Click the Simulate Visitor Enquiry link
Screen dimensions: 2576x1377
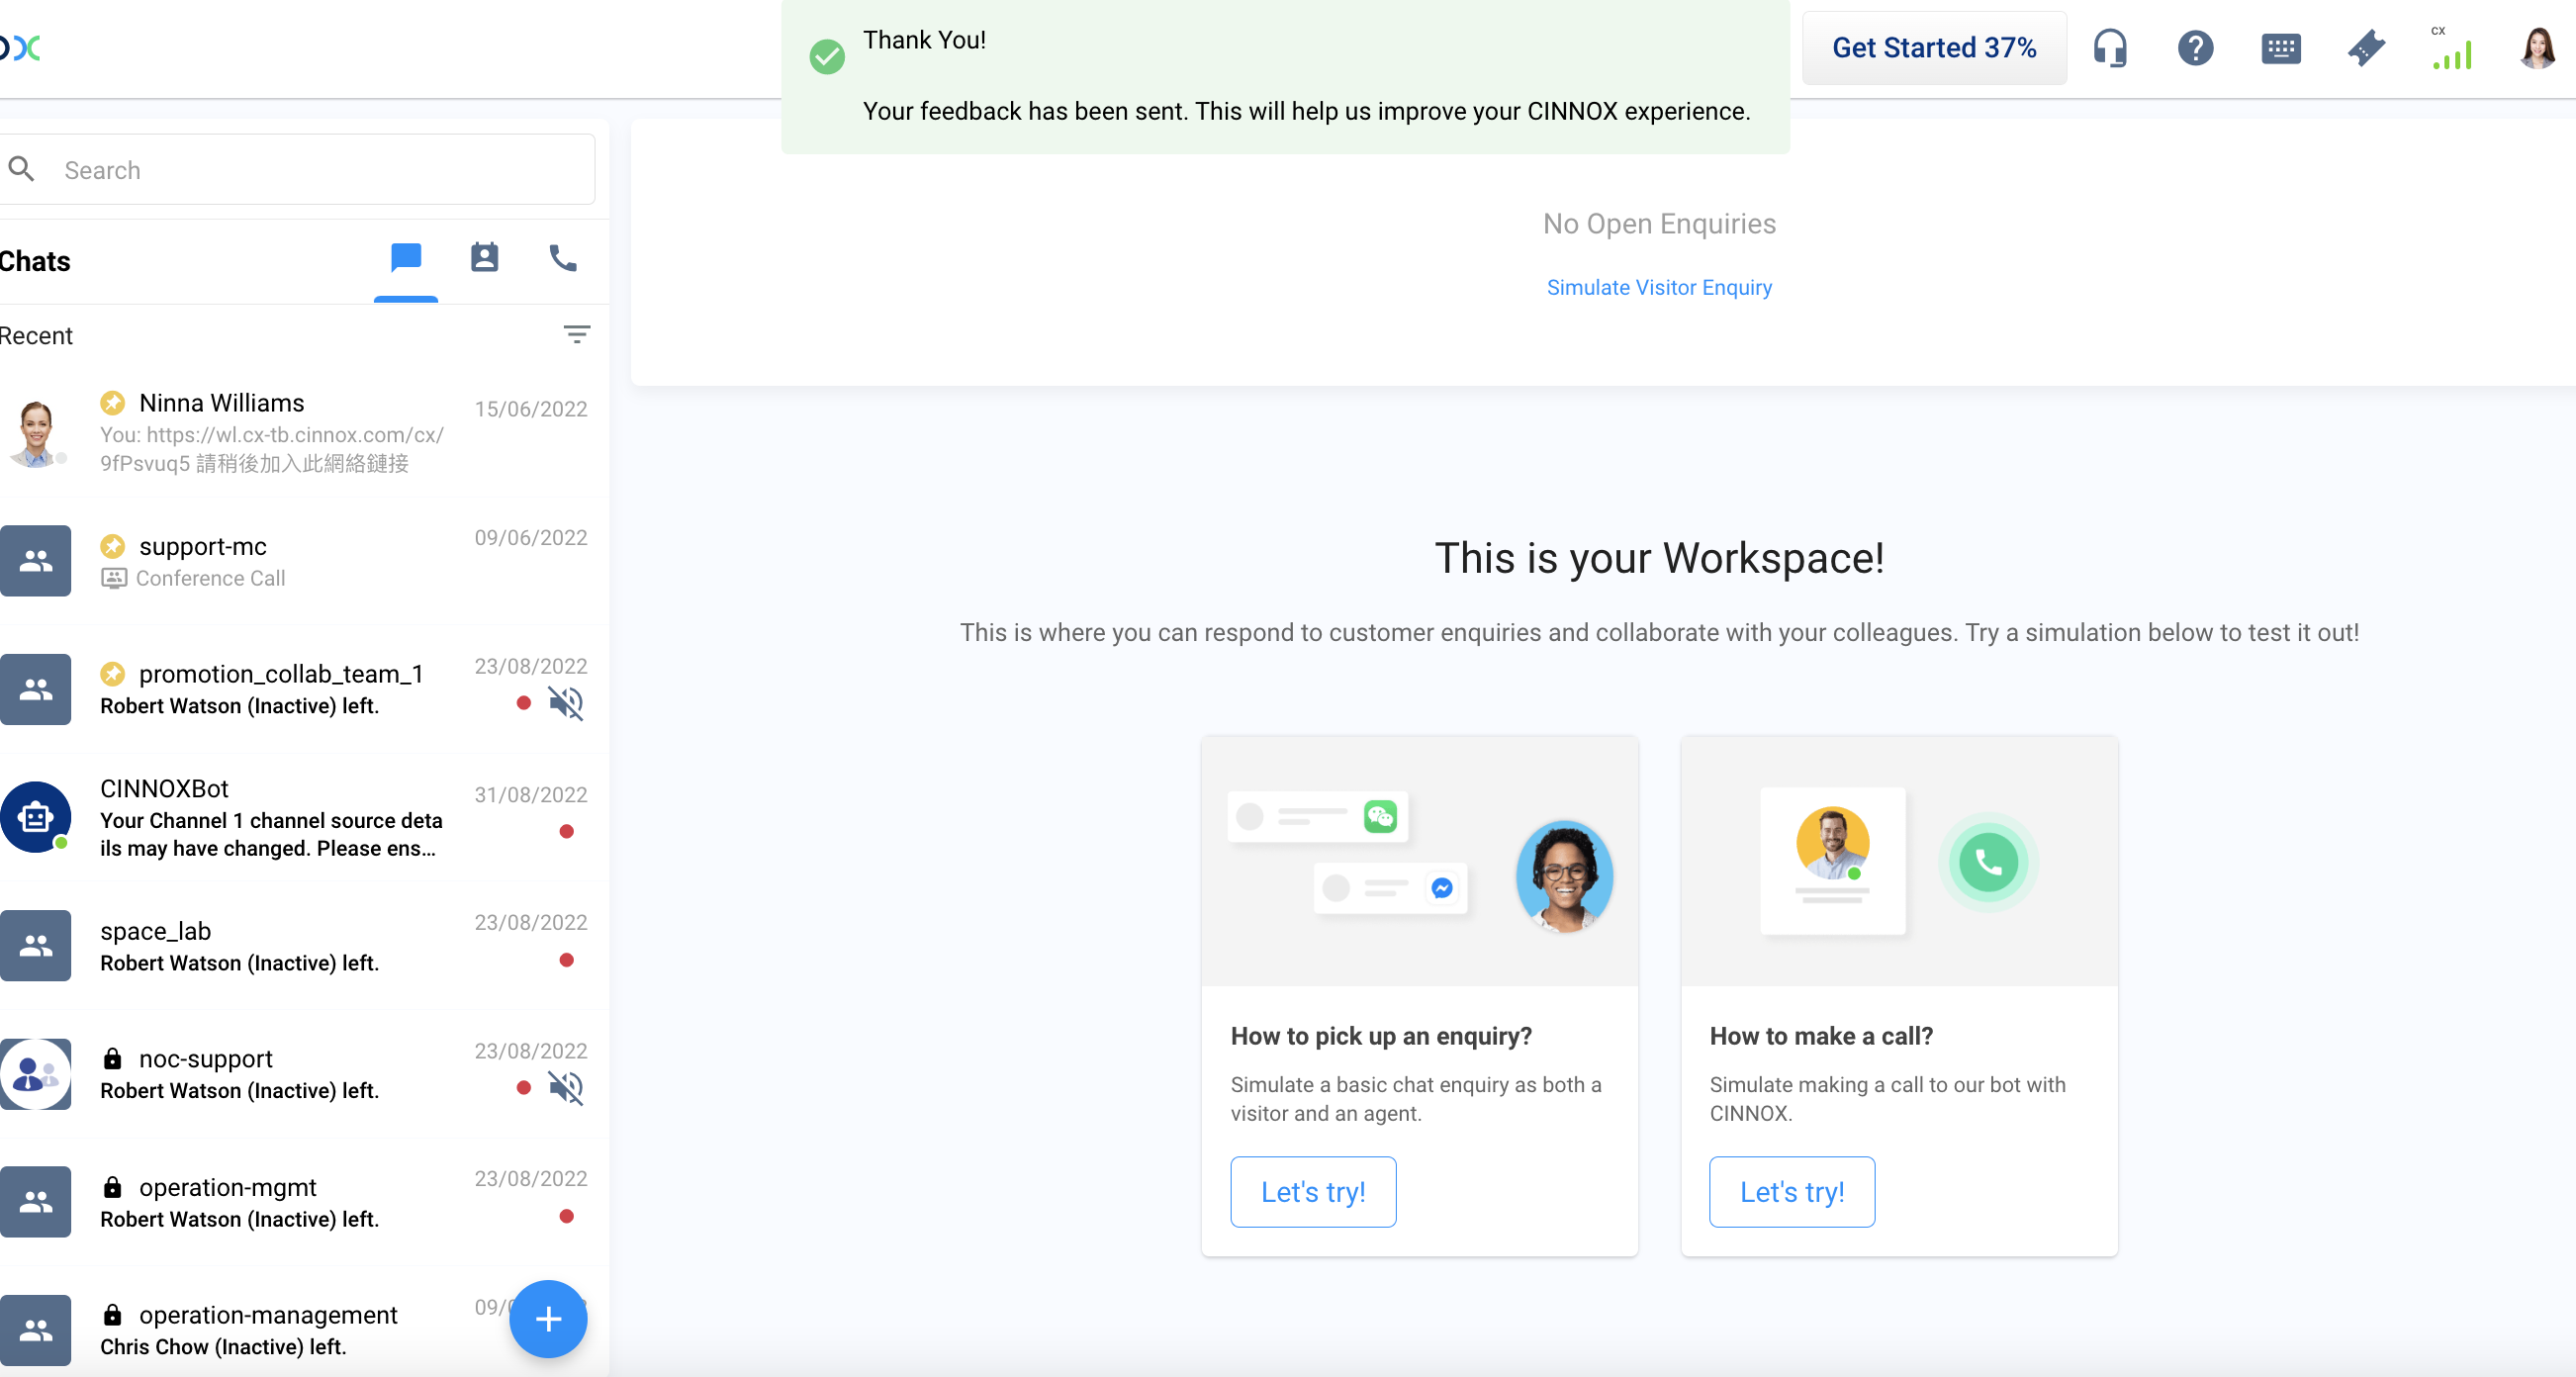point(1659,287)
